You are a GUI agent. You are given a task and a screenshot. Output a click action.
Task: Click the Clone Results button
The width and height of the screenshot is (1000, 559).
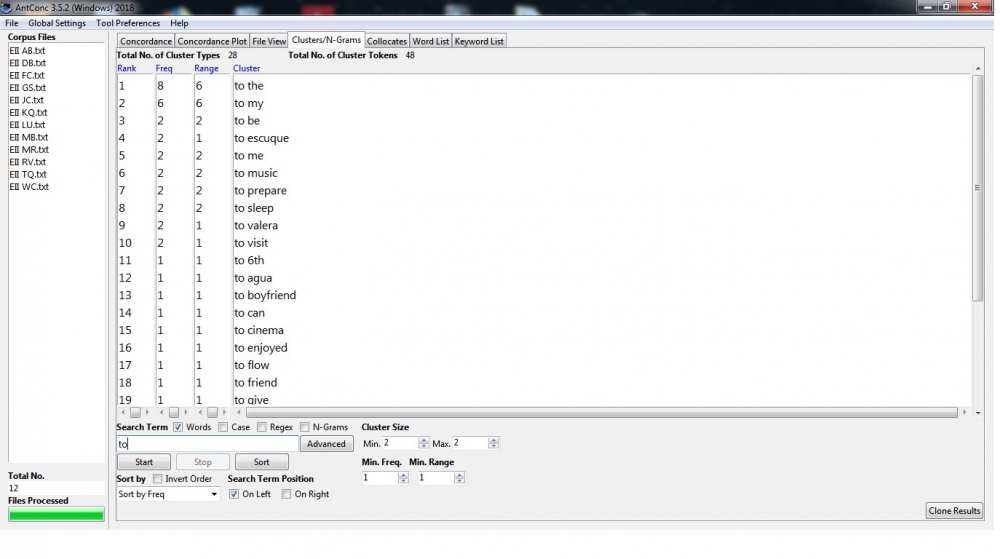(x=954, y=511)
